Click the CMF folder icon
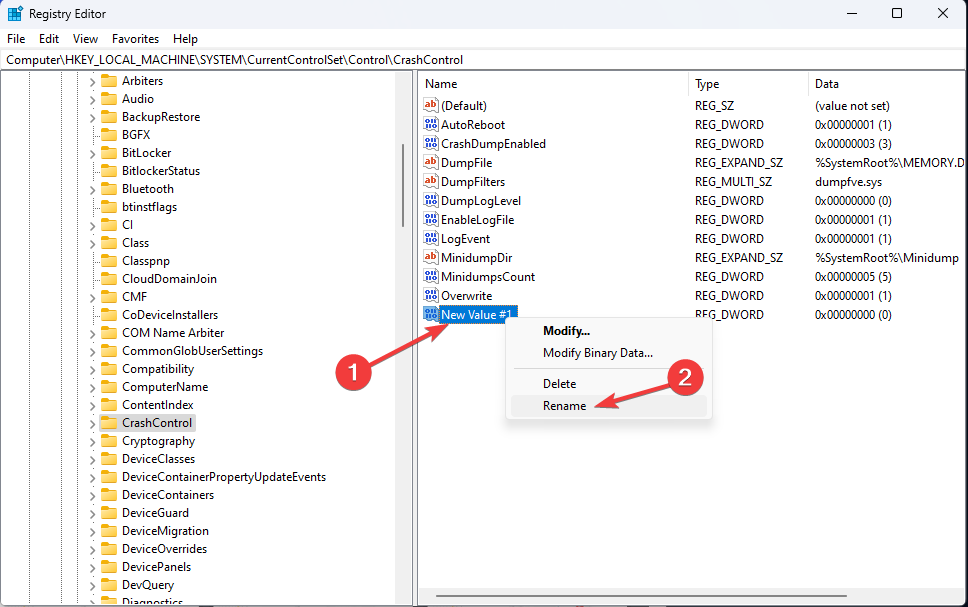Screen dimensions: 968x607 click(x=109, y=297)
